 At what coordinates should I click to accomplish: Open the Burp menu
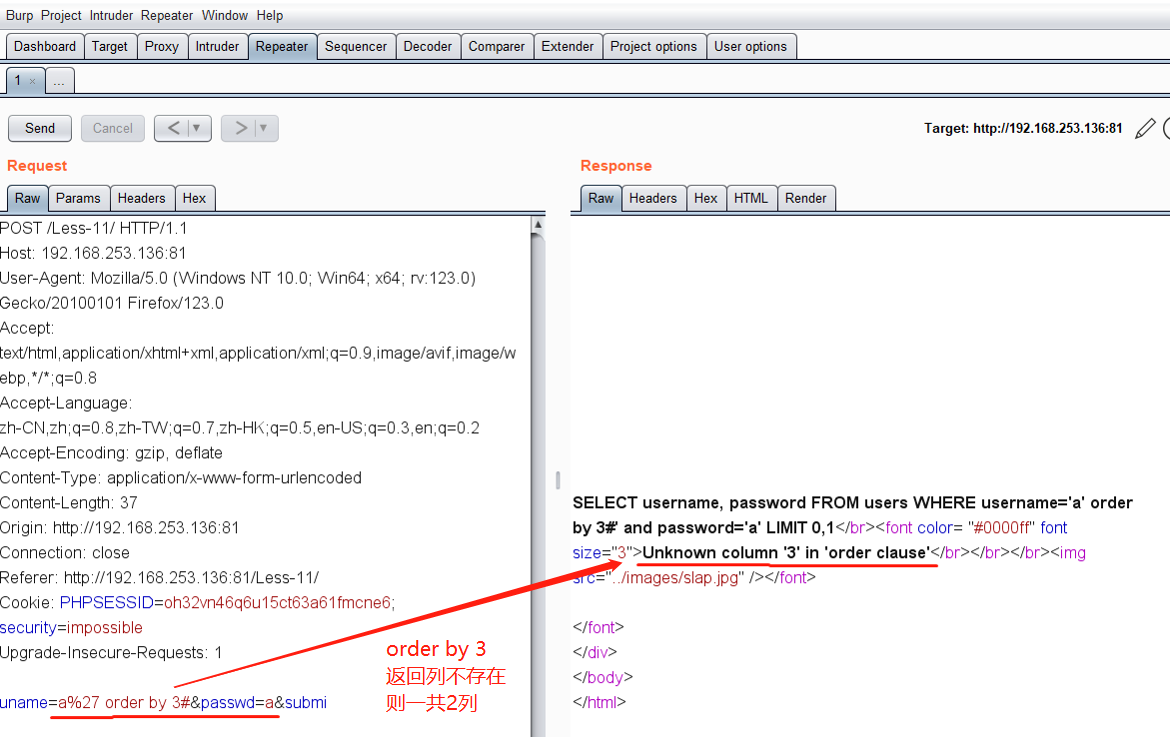19,15
